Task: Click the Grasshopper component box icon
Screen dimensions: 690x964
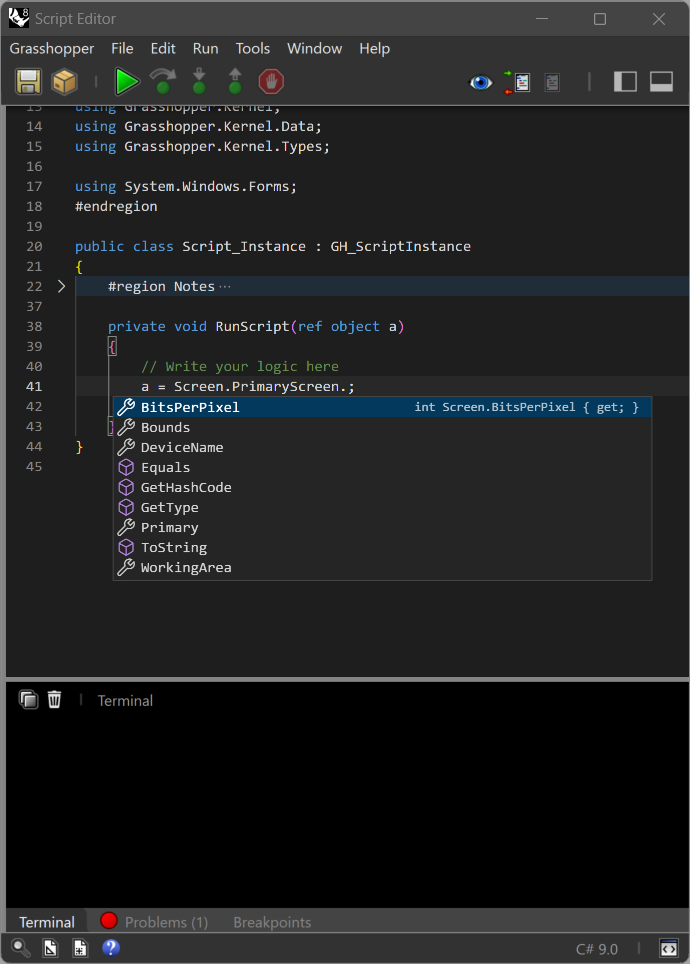Action: [x=63, y=81]
